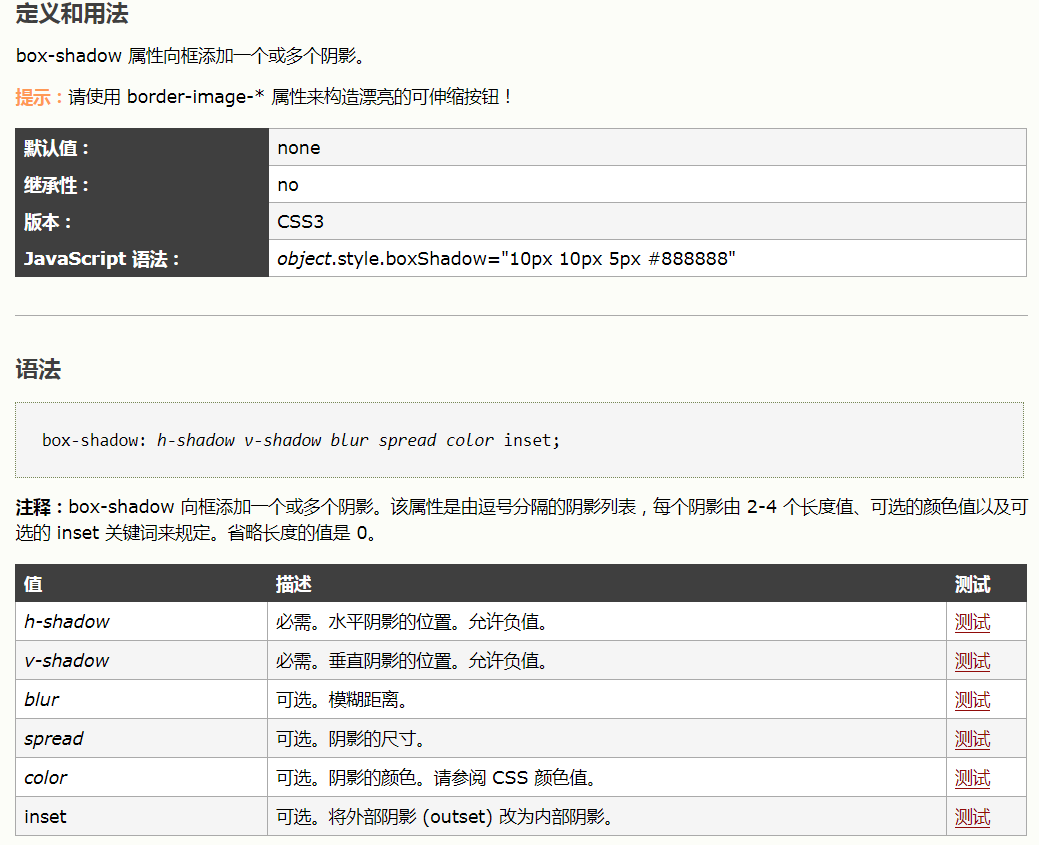Click the v-shadow value cell
Viewport: 1039px width, 845px height.
tap(141, 661)
